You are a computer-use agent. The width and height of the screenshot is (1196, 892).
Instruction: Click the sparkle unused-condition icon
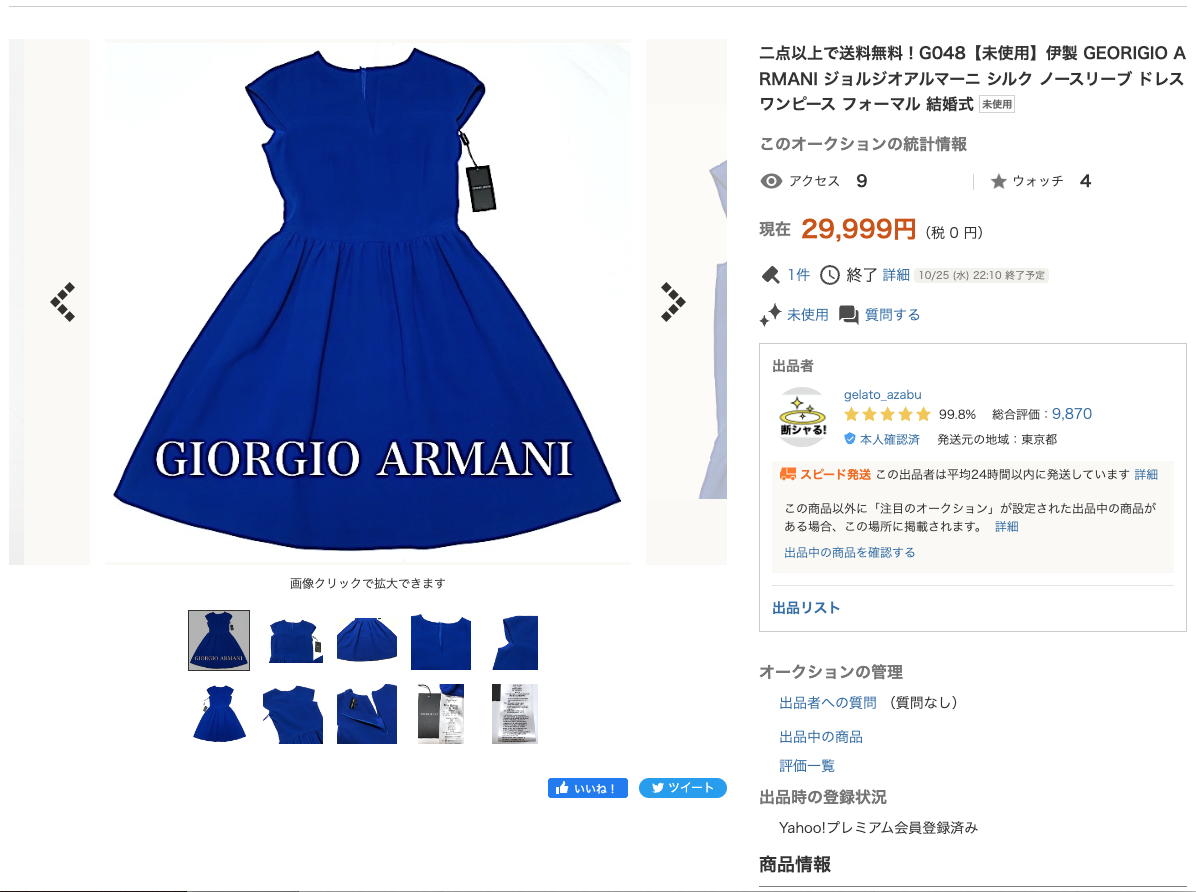770,314
